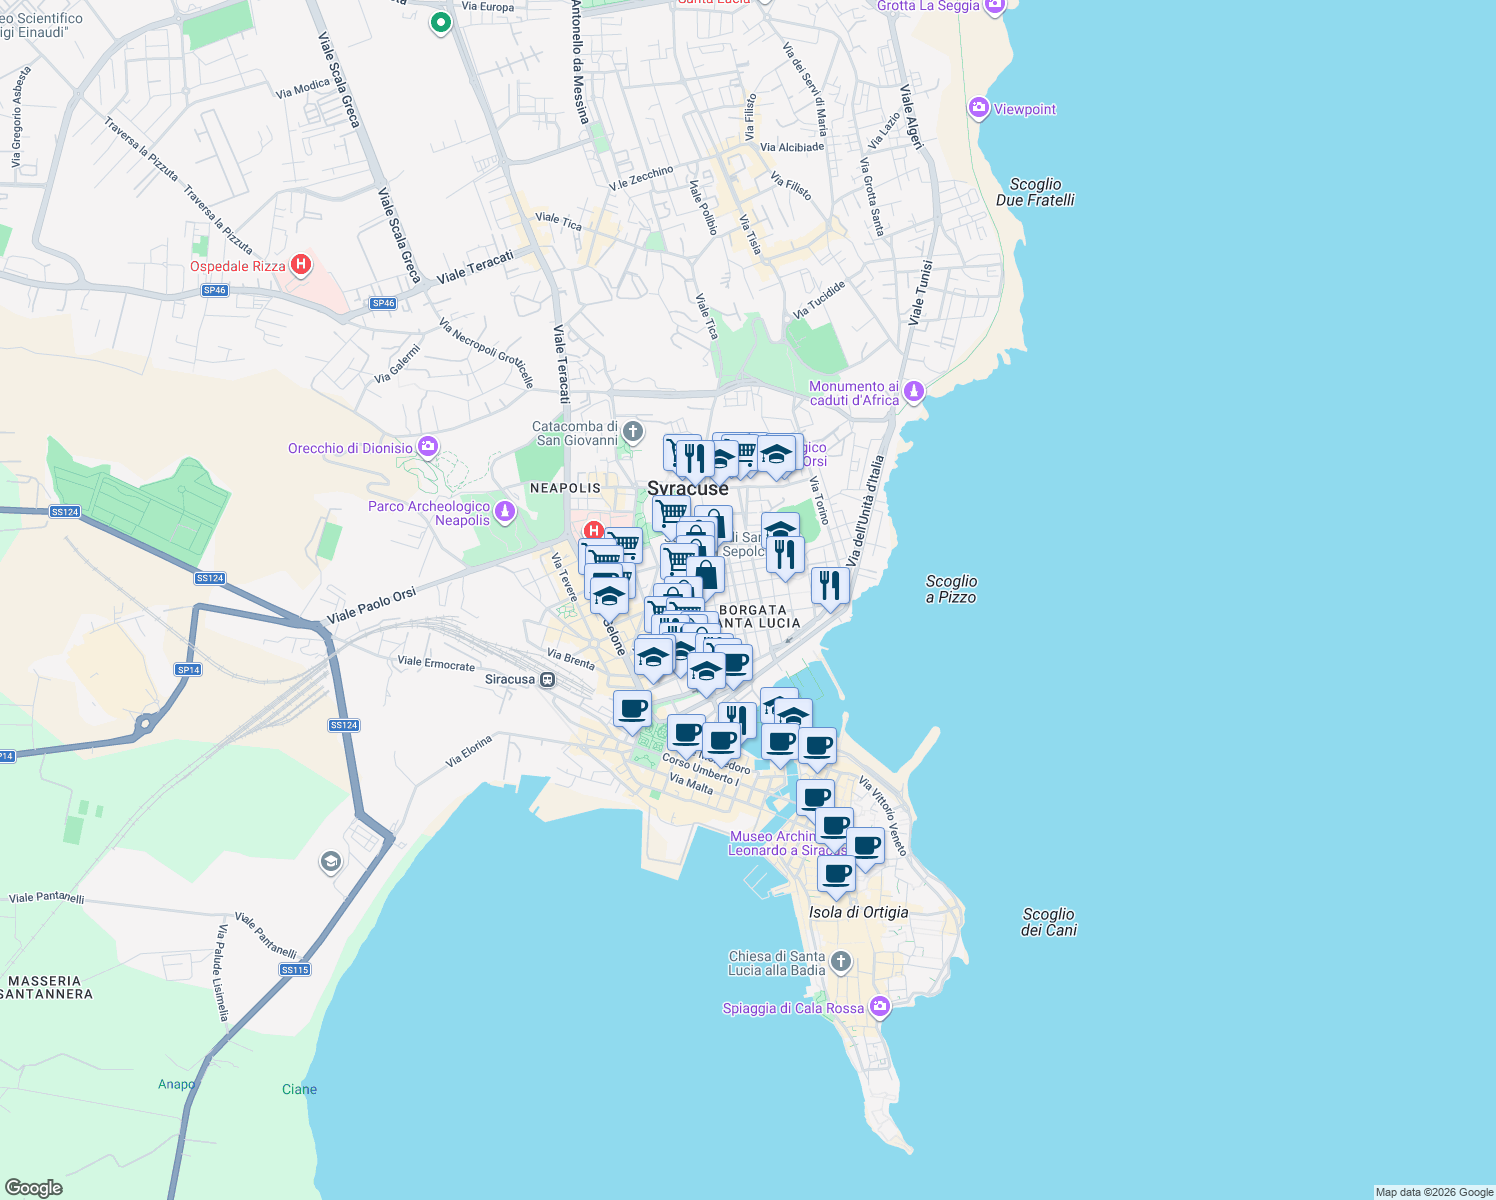Click the camera icon at Spiaggia di Cala Rossa
This screenshot has width=1496, height=1200.
(879, 1007)
